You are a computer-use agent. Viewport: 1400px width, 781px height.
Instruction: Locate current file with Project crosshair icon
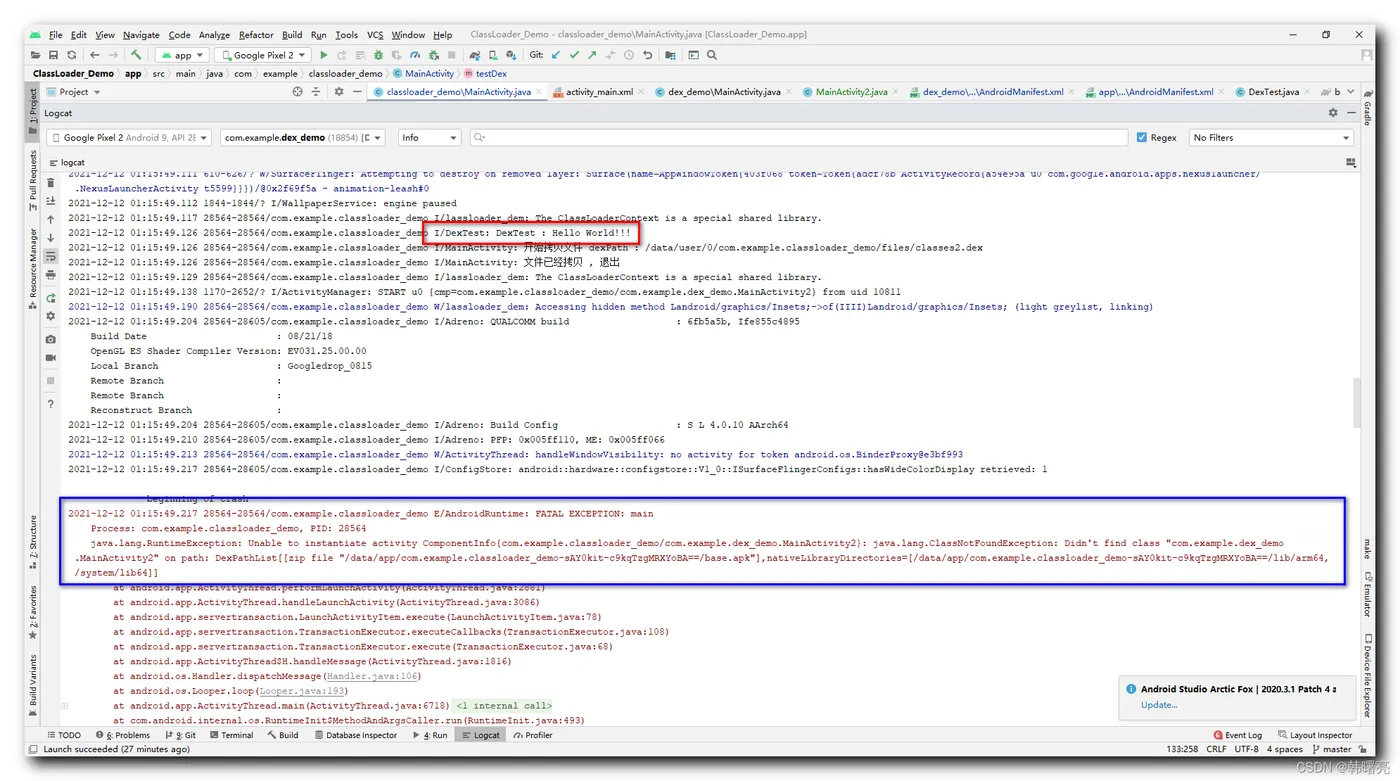pyautogui.click(x=297, y=91)
